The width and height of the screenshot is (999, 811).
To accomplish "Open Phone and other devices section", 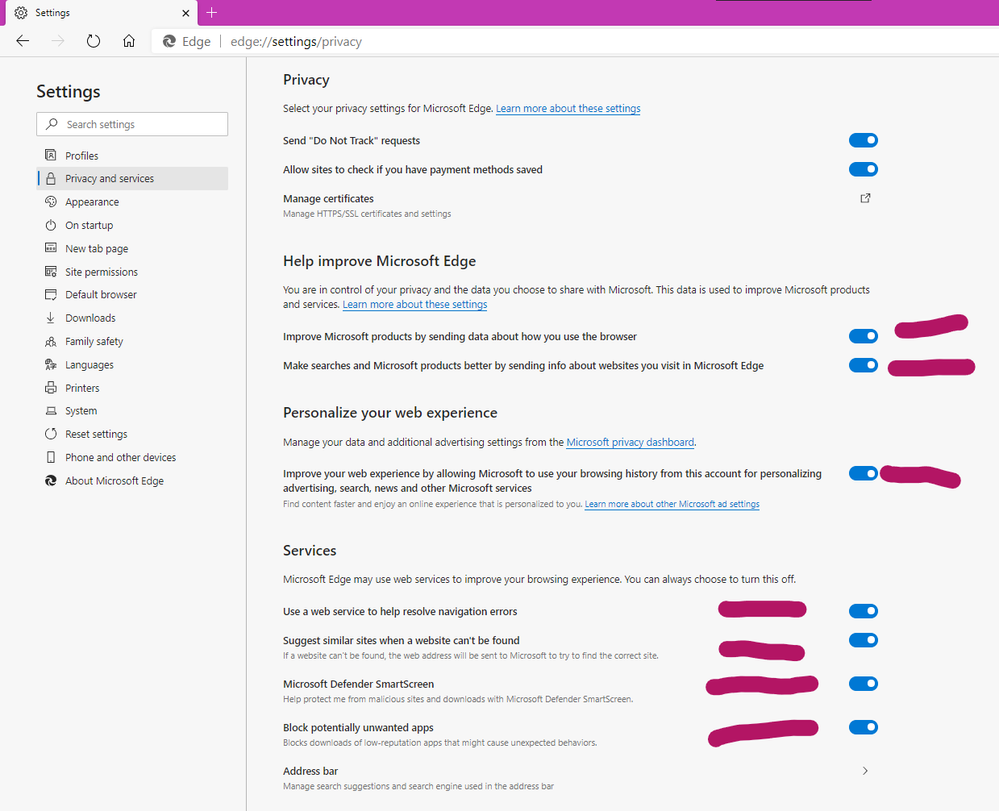I will pyautogui.click(x=133, y=457).
